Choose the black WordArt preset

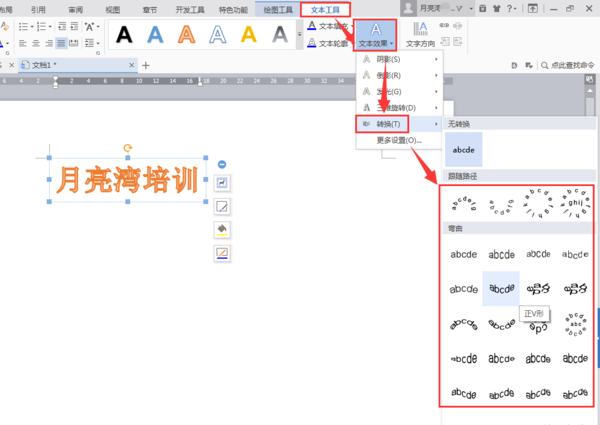click(x=124, y=34)
